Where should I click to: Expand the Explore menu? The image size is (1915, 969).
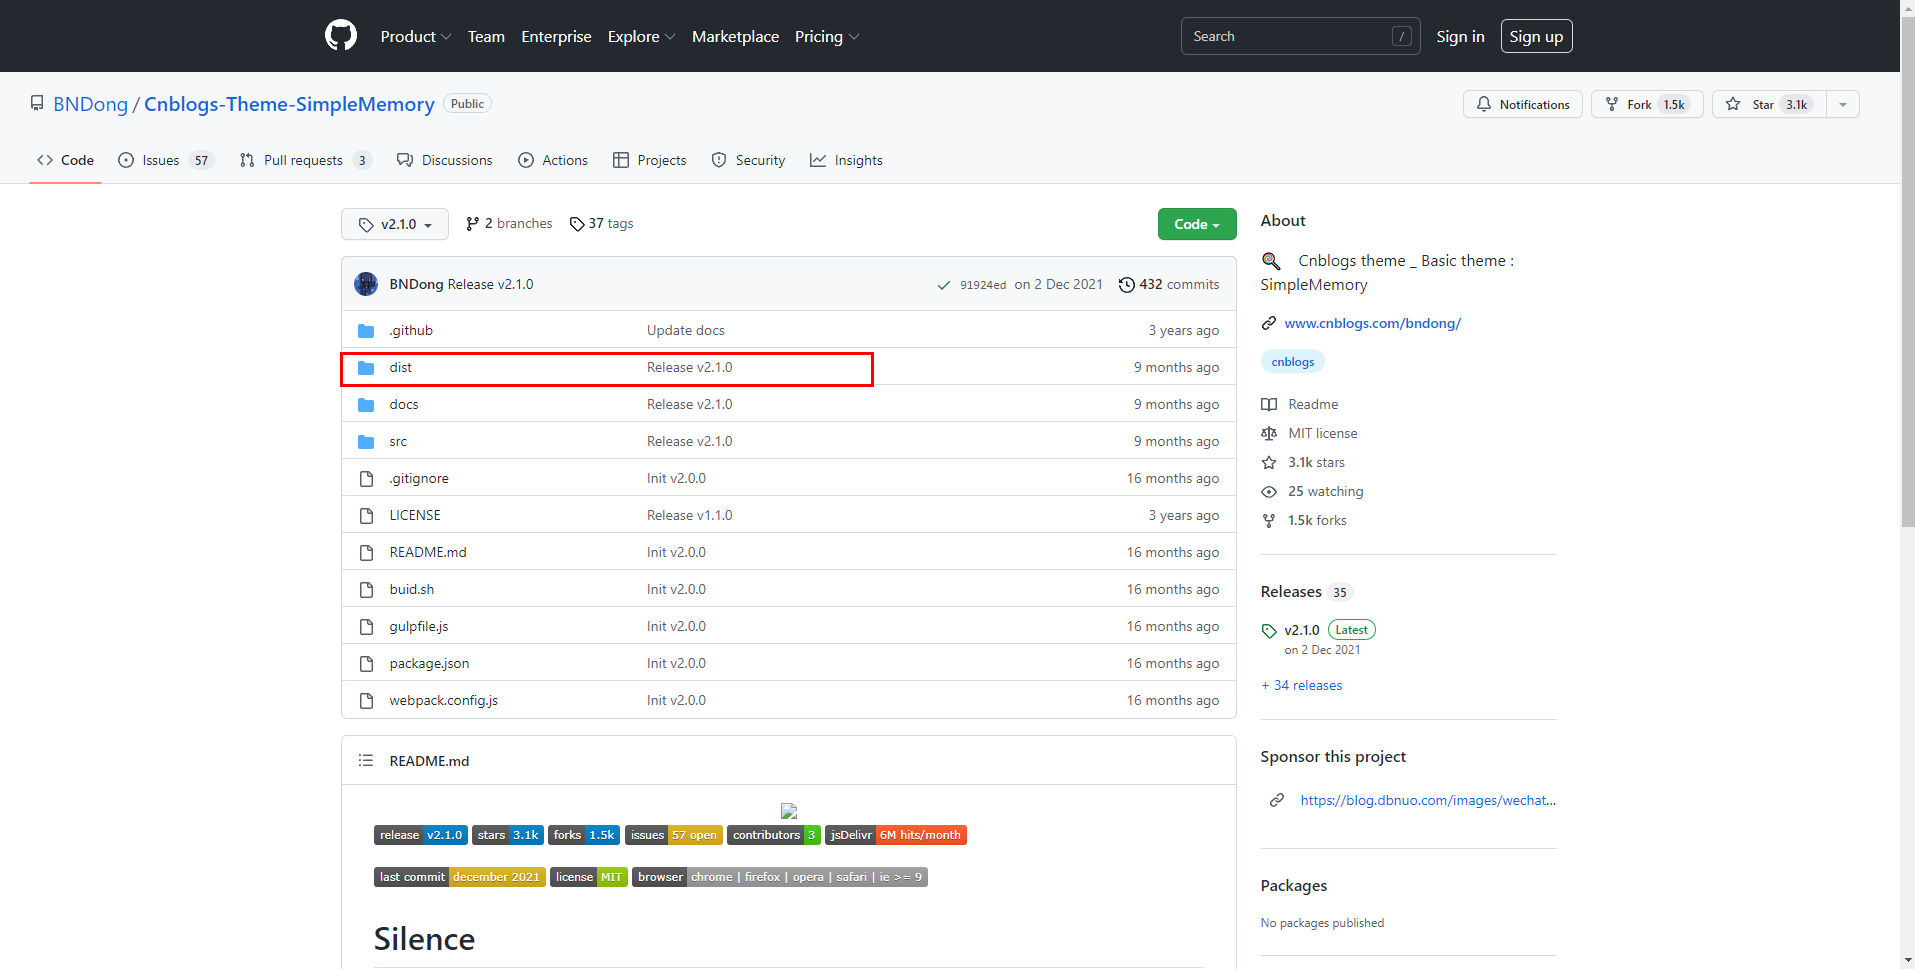click(x=642, y=36)
